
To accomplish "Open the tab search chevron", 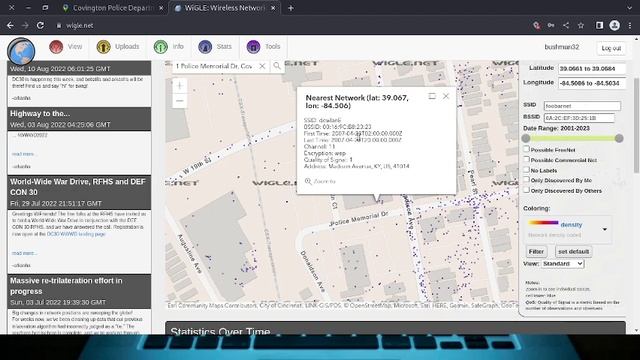I will [629, 8].
